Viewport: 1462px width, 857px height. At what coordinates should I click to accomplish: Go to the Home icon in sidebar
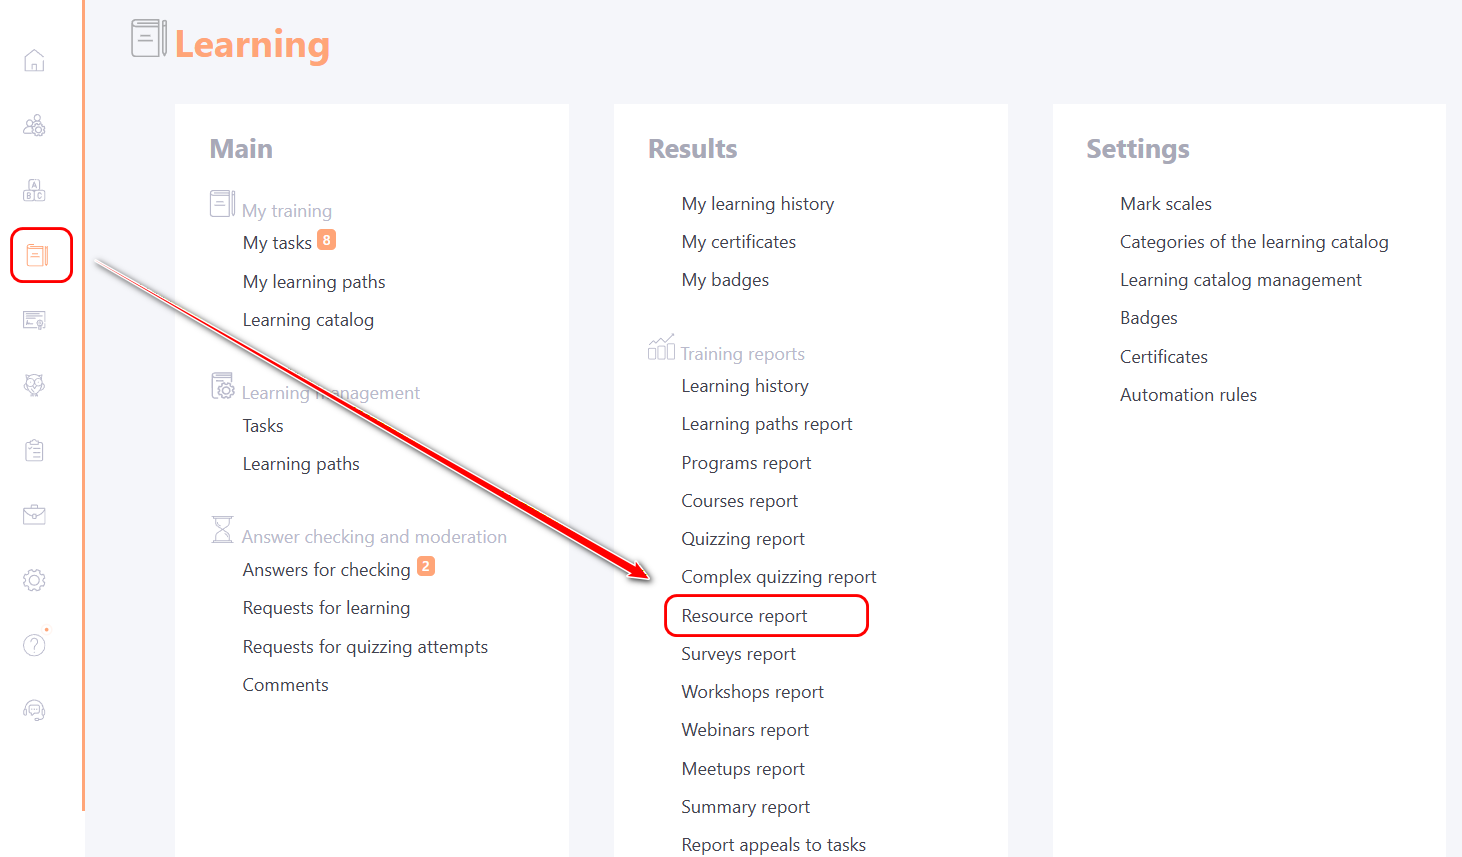(34, 61)
